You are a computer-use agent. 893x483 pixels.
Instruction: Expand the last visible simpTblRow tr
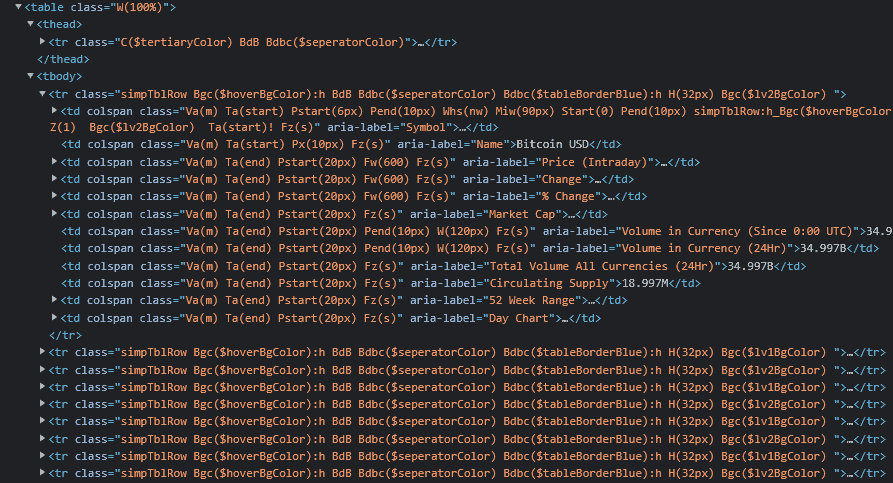43,473
